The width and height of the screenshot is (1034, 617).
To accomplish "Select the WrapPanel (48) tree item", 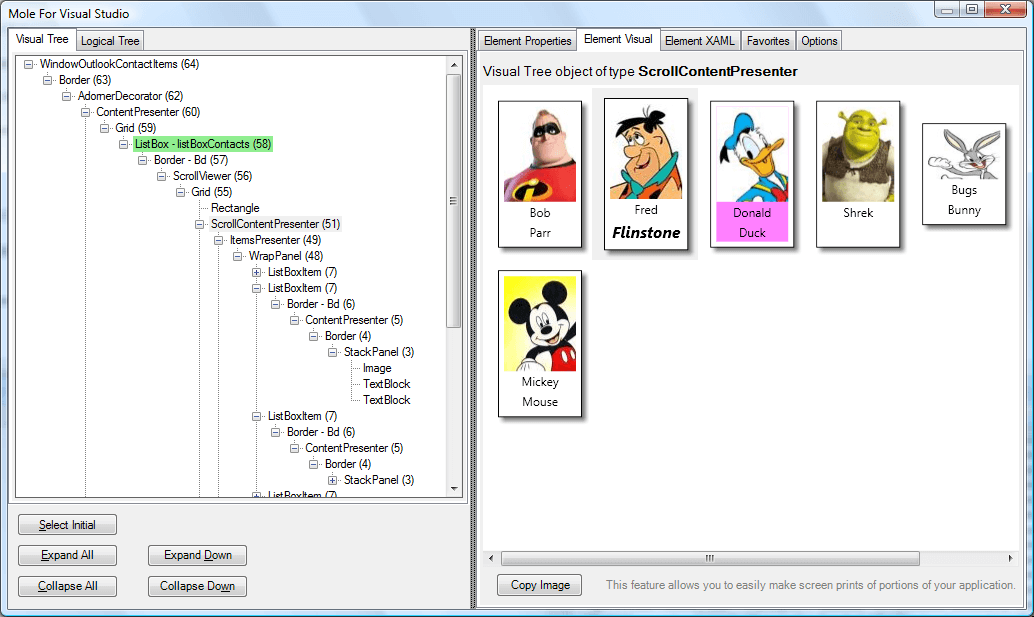I will click(286, 256).
